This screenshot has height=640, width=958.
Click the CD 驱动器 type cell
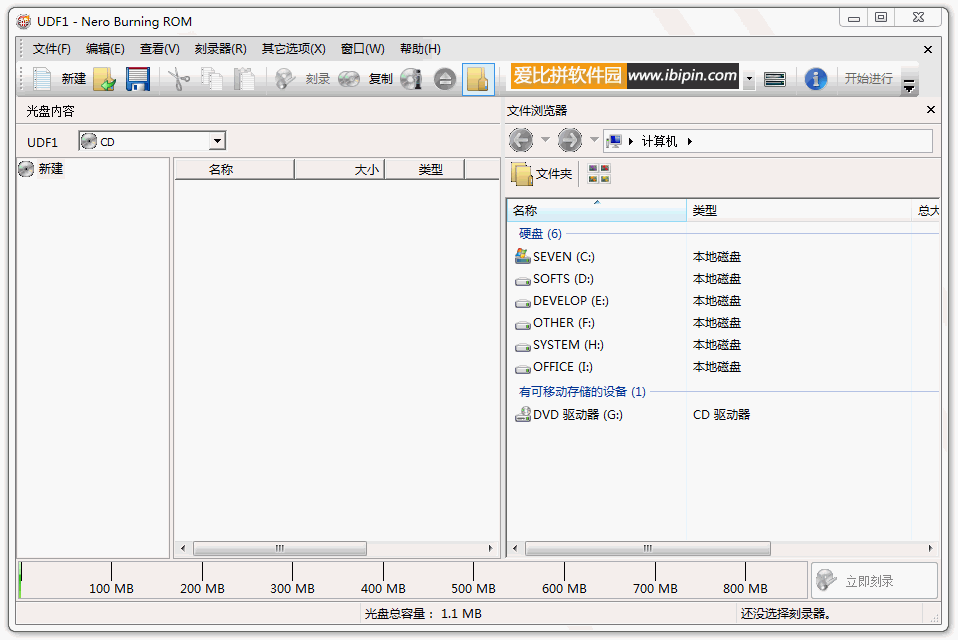tap(721, 415)
